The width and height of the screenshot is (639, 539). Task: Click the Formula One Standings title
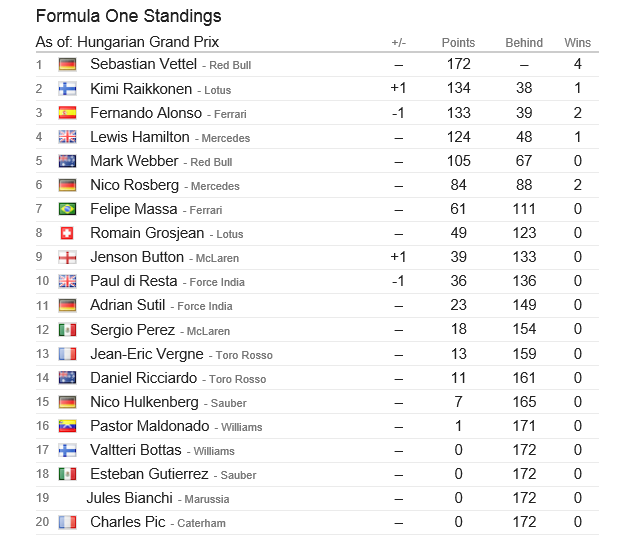point(128,16)
